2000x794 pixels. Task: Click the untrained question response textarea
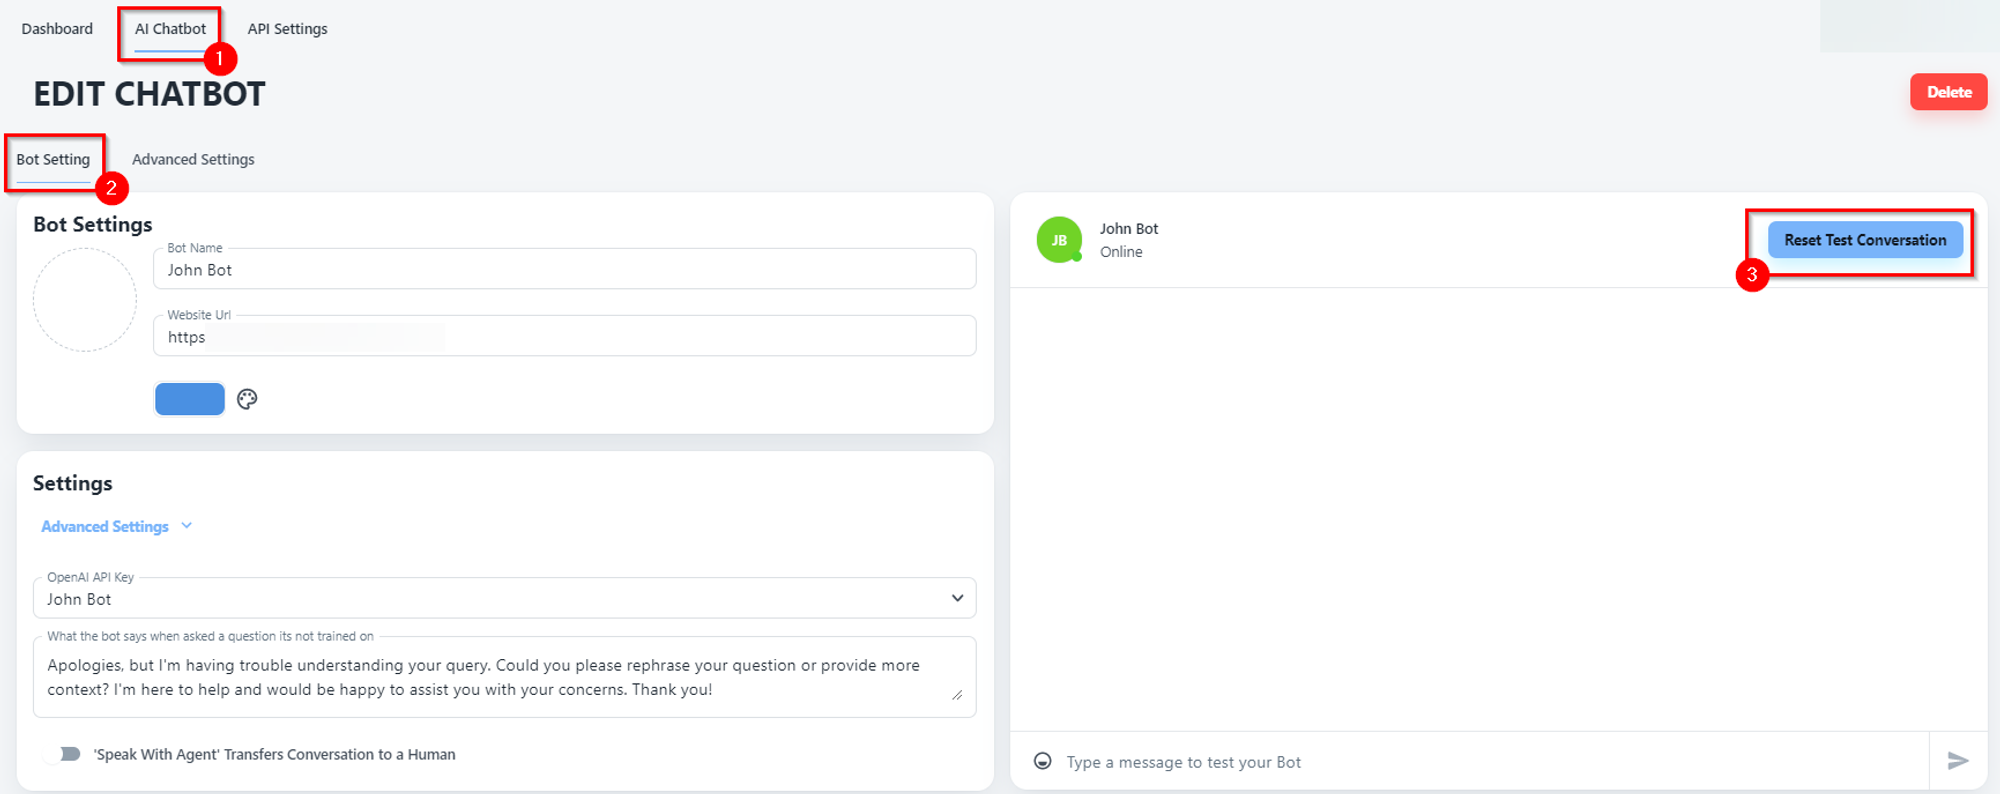click(504, 677)
